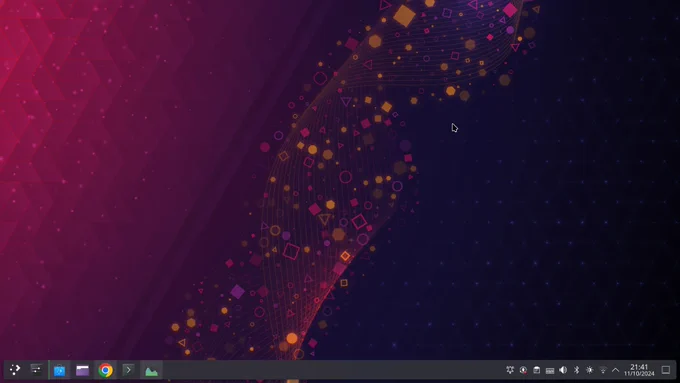Viewport: 680px width, 383px height.
Task: Open the pager settings sliders icon
Action: pyautogui.click(x=36, y=370)
